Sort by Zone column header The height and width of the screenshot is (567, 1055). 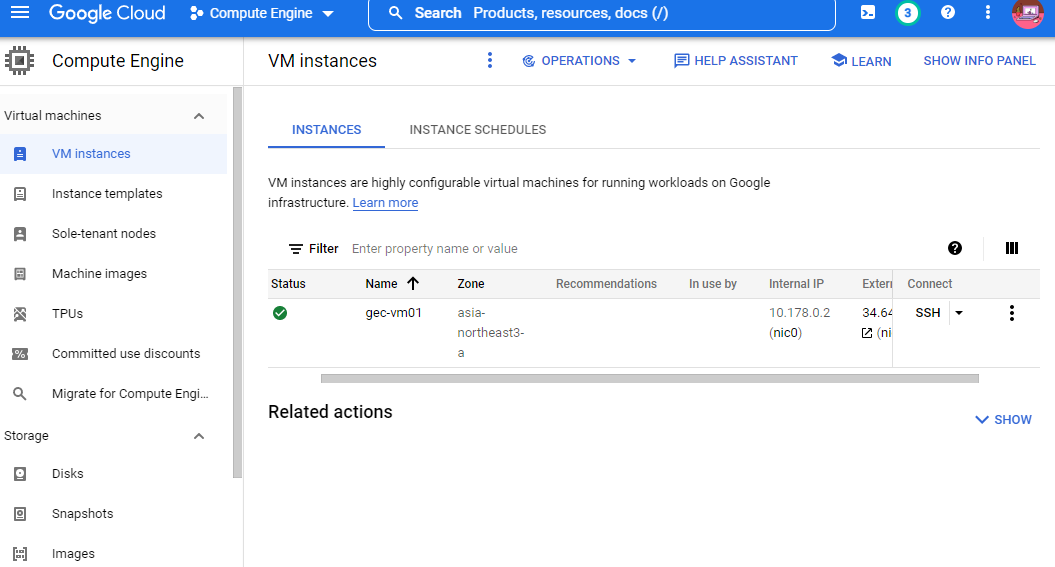click(470, 284)
